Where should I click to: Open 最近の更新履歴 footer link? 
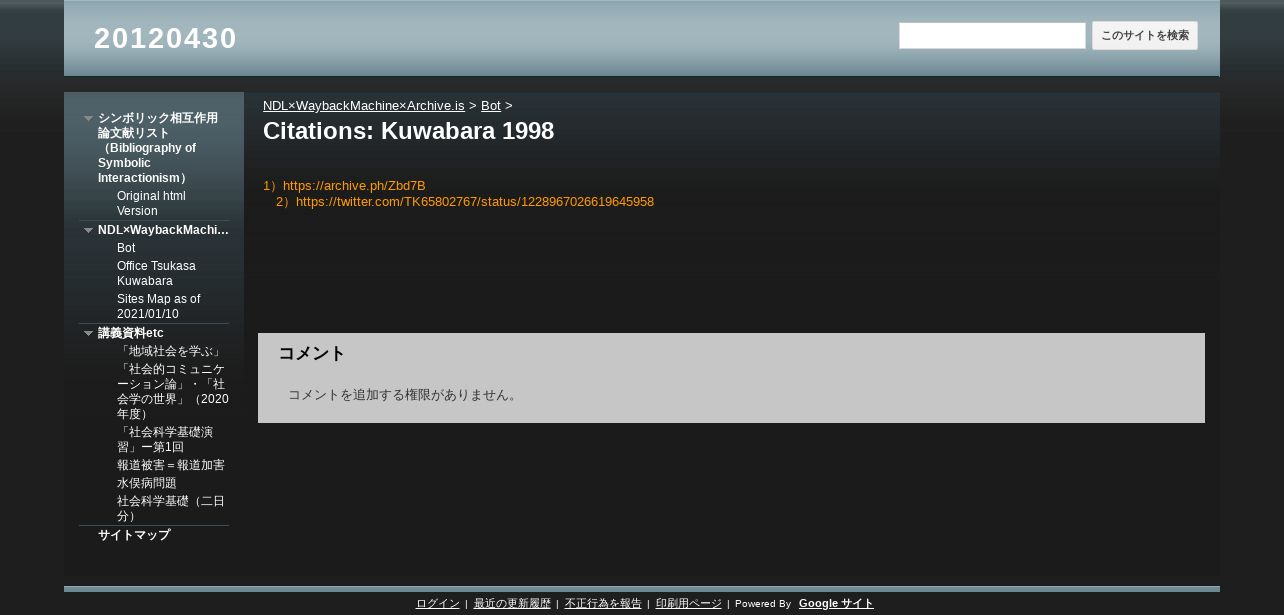pos(512,603)
